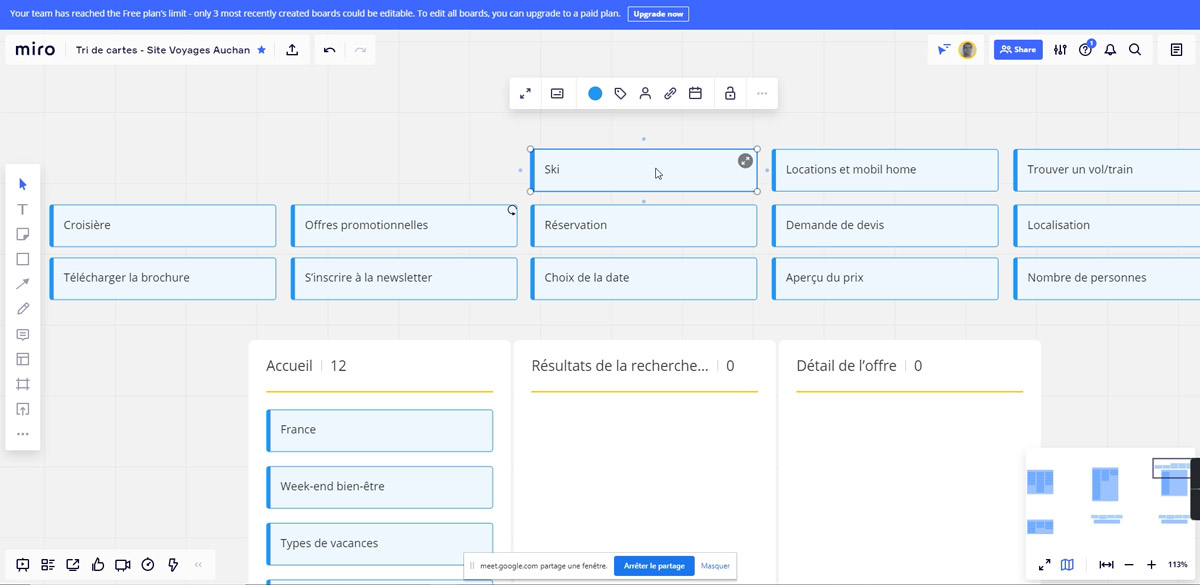Open the more options ellipsis in context toolbar
The height and width of the screenshot is (585, 1200).
coord(762,93)
